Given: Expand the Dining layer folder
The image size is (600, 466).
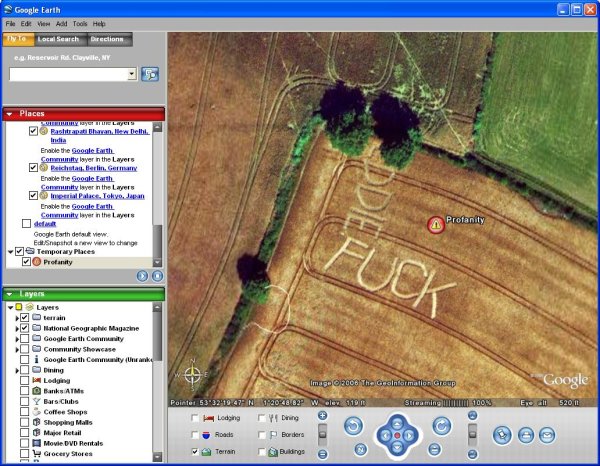Looking at the screenshot, I should (17, 370).
